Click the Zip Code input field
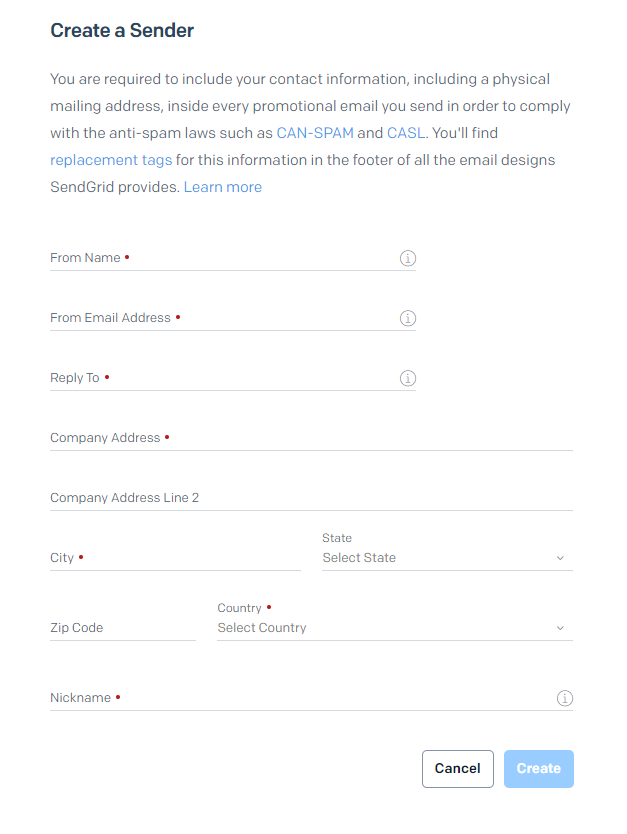The width and height of the screenshot is (627, 834). (x=122, y=628)
